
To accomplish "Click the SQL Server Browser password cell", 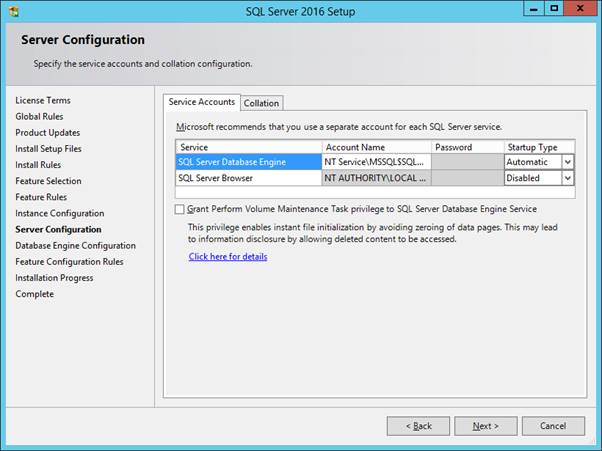I will point(468,178).
